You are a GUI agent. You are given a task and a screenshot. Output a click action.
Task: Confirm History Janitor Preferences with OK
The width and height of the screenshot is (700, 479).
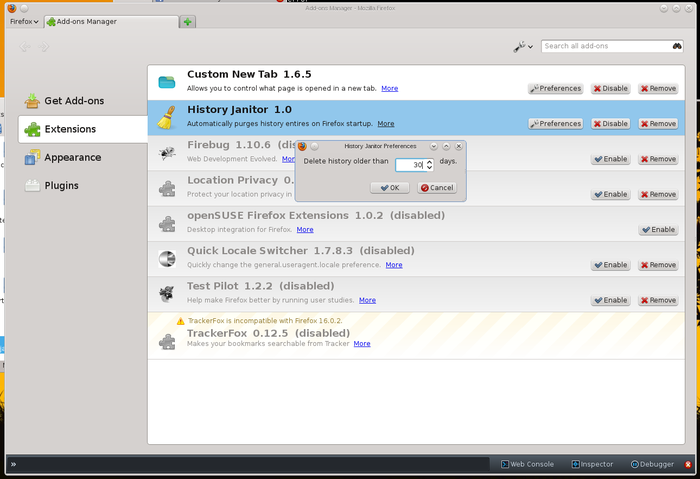[x=390, y=187]
